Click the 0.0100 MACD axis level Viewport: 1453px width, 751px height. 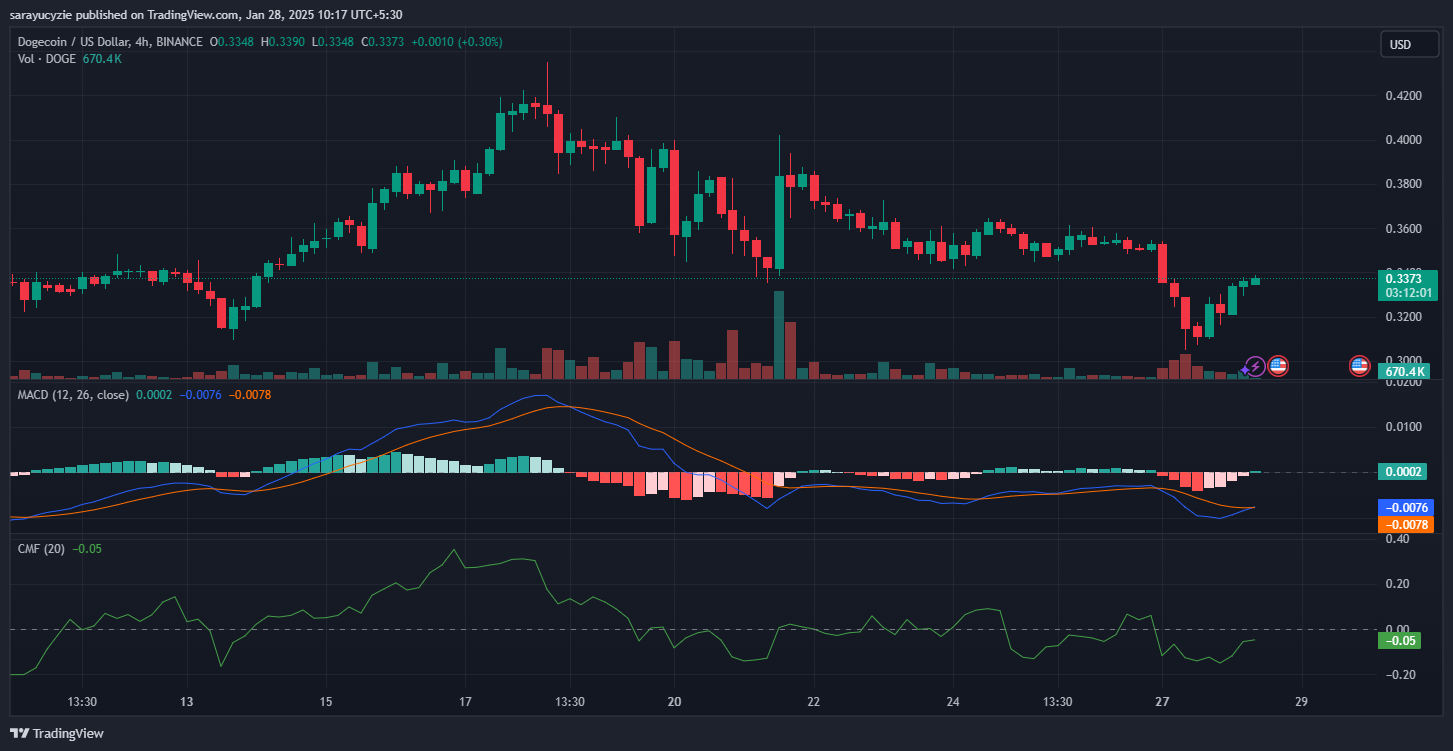click(1402, 427)
